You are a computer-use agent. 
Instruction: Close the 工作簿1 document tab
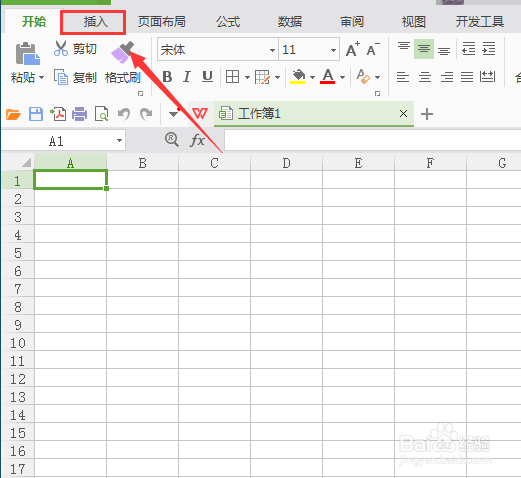click(403, 114)
